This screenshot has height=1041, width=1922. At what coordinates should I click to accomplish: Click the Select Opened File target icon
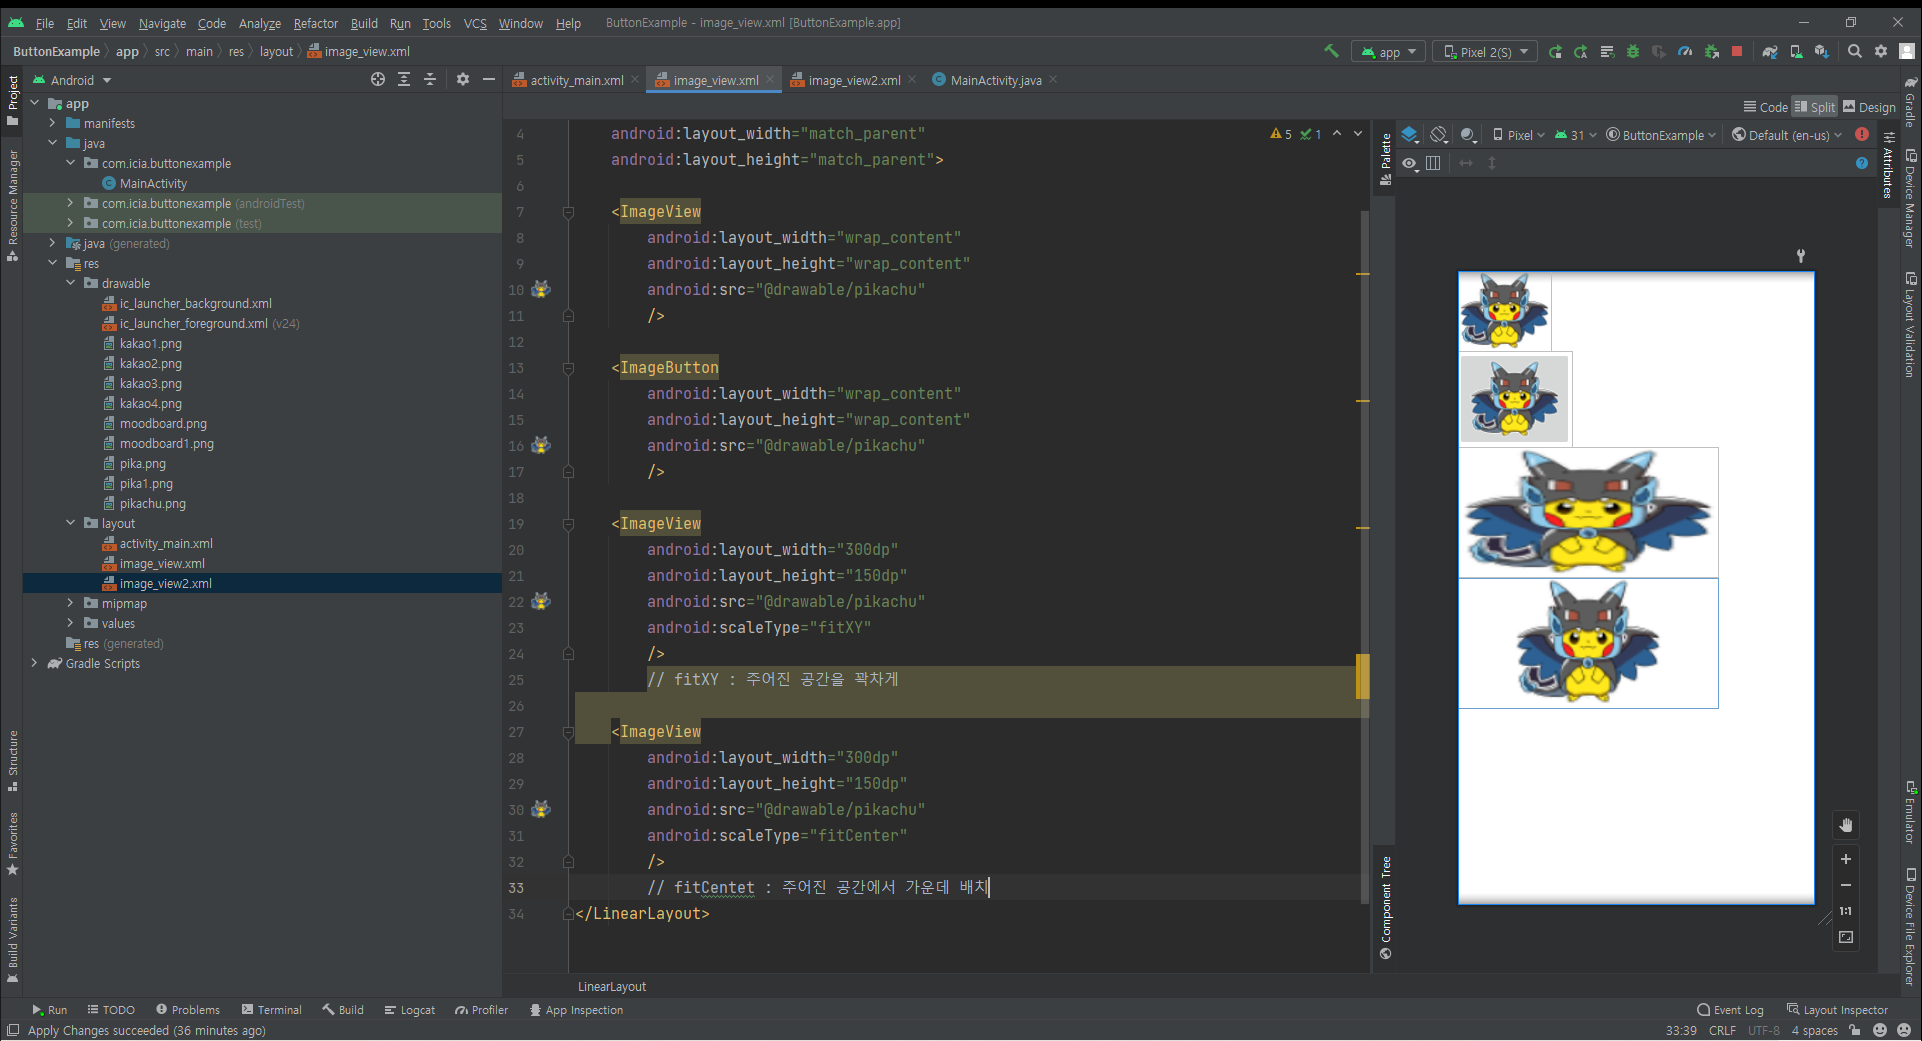click(x=378, y=79)
